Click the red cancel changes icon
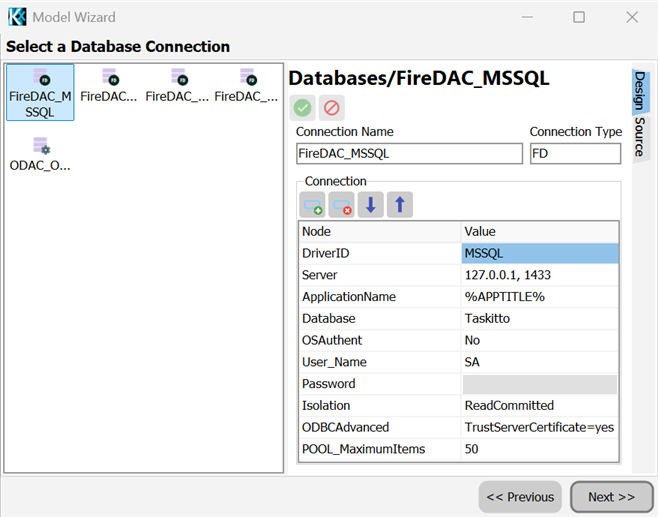 pos(332,108)
